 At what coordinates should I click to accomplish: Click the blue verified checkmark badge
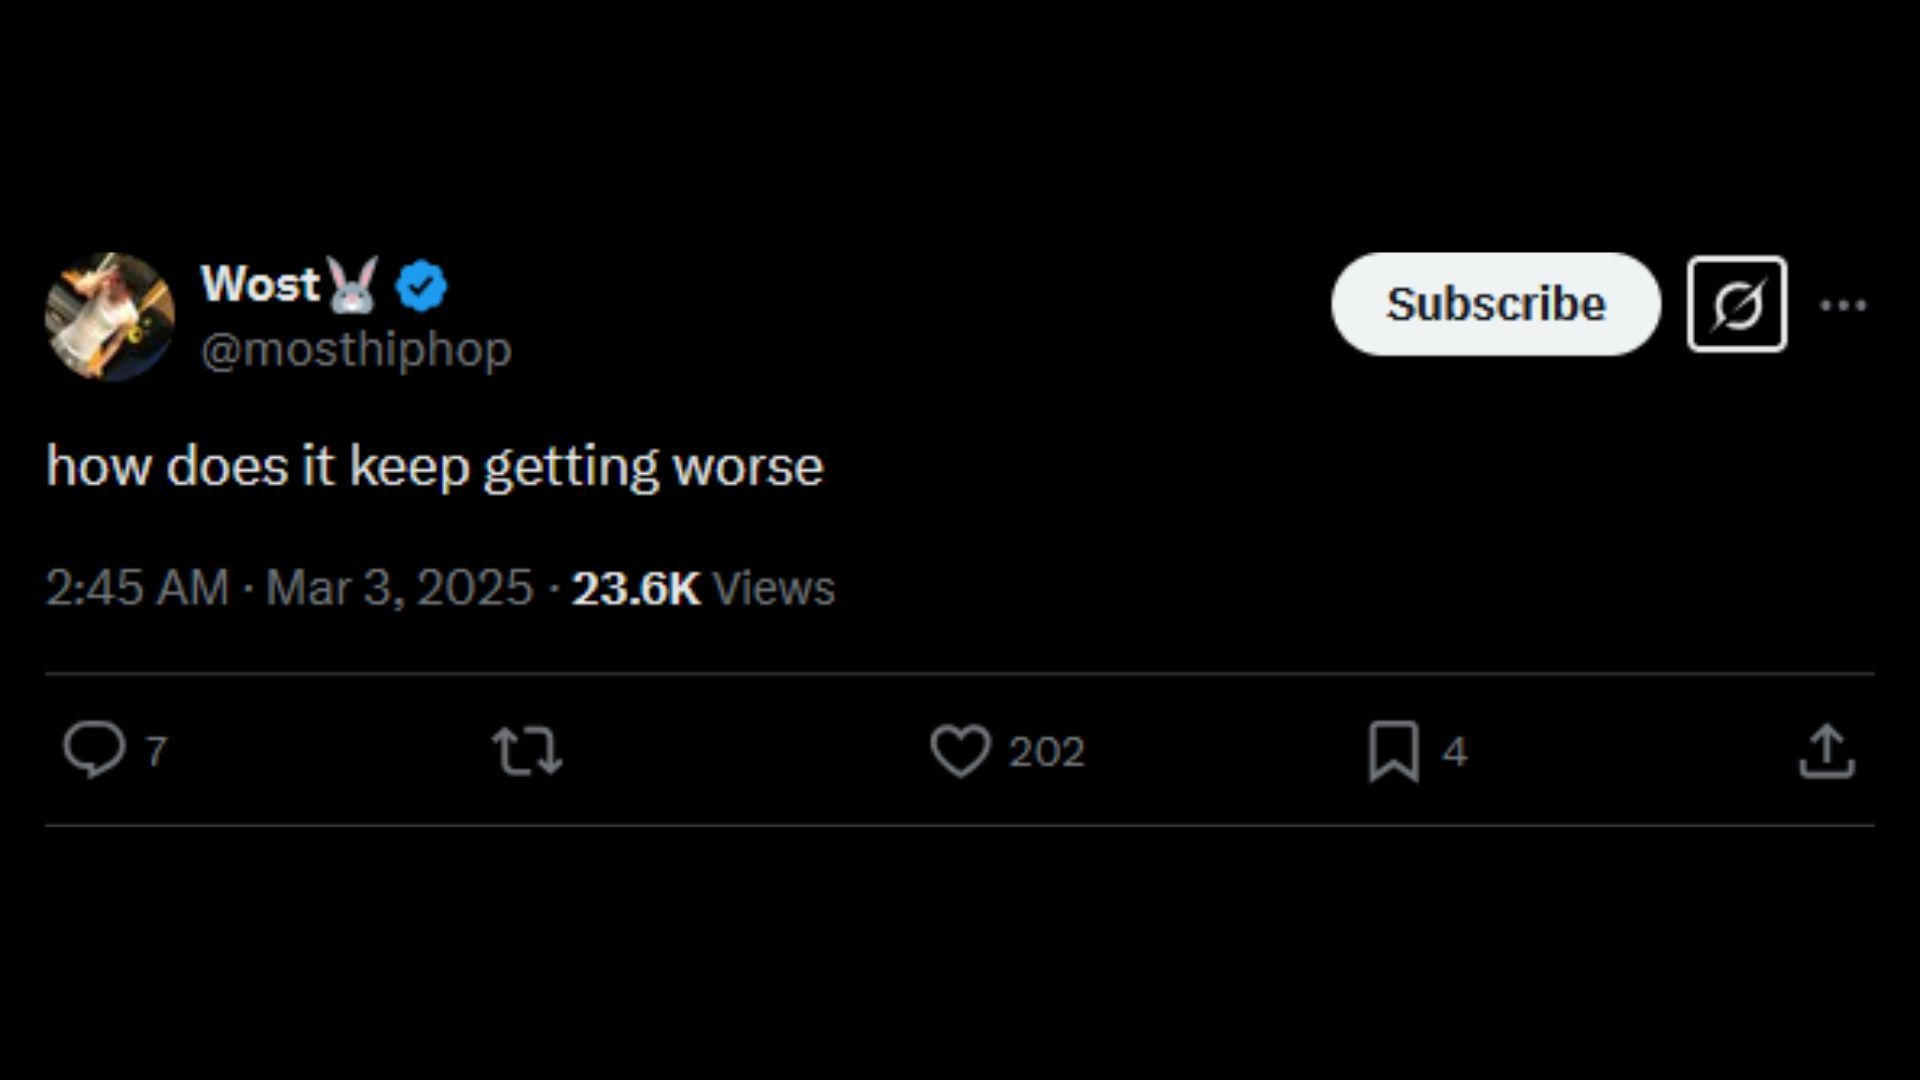tap(421, 287)
